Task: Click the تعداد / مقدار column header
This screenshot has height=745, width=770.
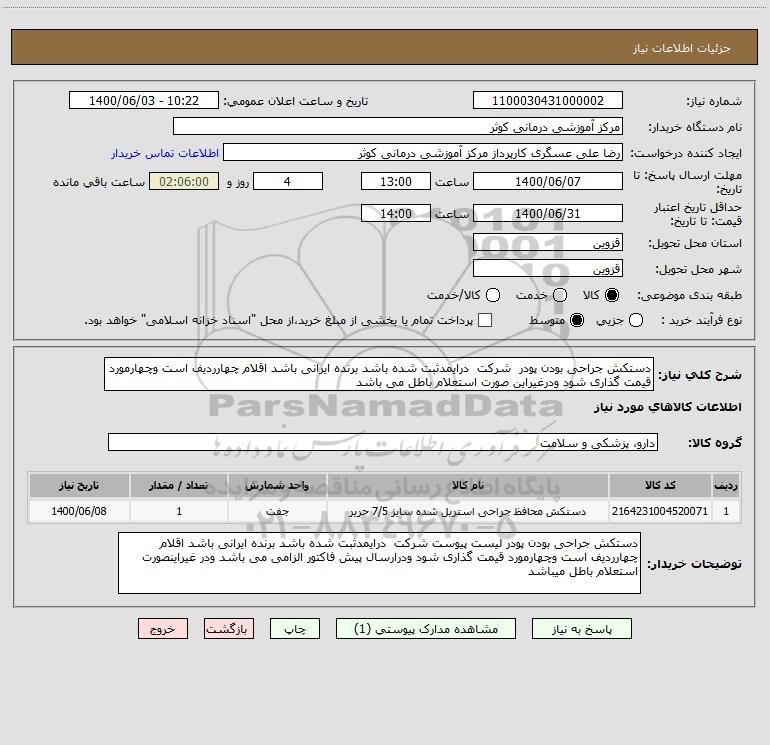Action: (179, 485)
